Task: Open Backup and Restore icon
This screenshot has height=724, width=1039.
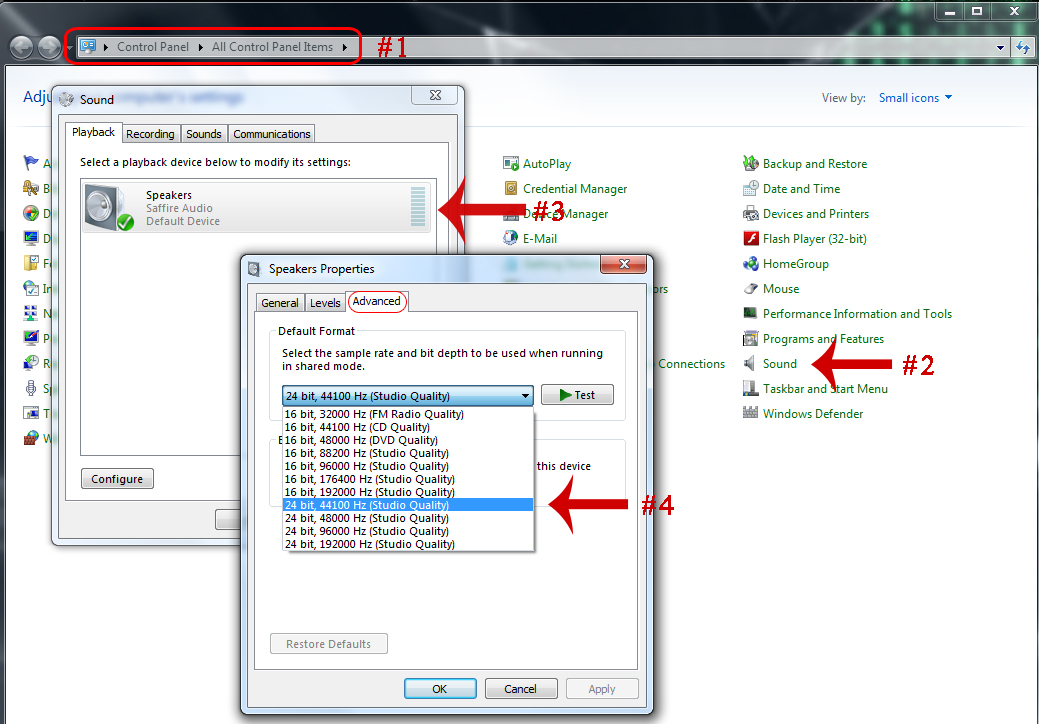Action: pos(750,164)
